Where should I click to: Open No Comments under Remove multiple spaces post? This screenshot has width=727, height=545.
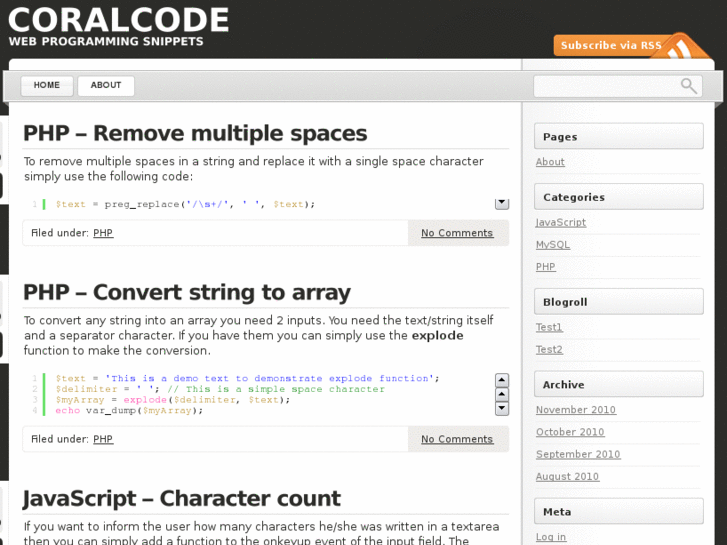click(457, 233)
